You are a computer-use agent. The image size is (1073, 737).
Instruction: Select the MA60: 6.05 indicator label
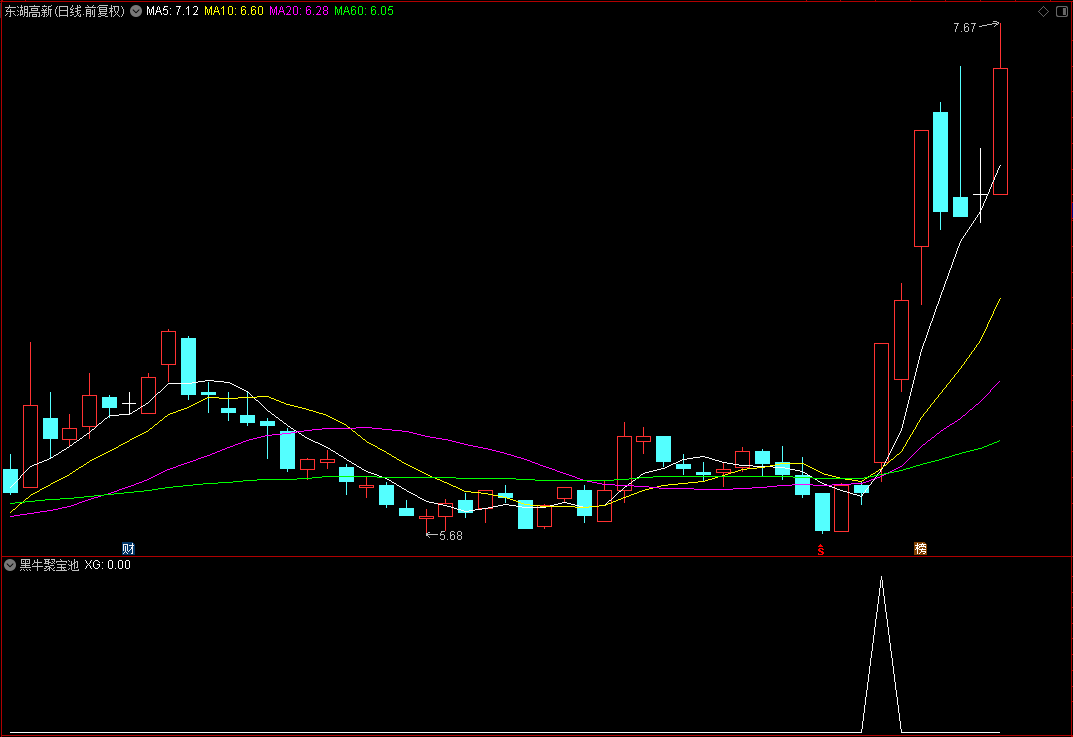click(364, 11)
